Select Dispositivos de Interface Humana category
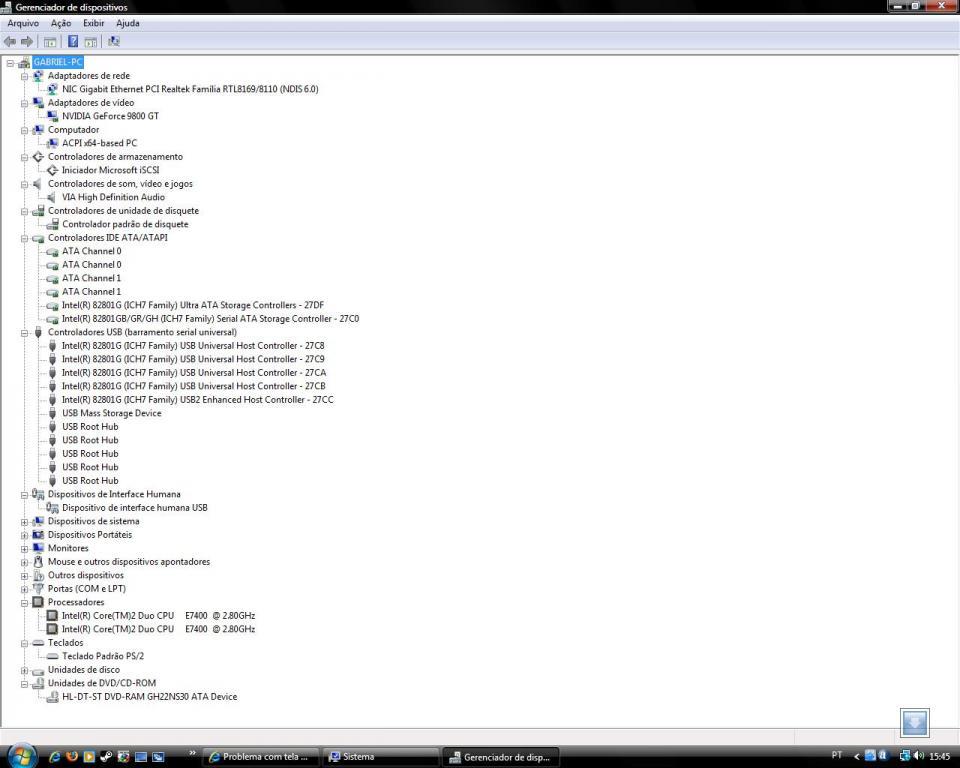 point(114,494)
